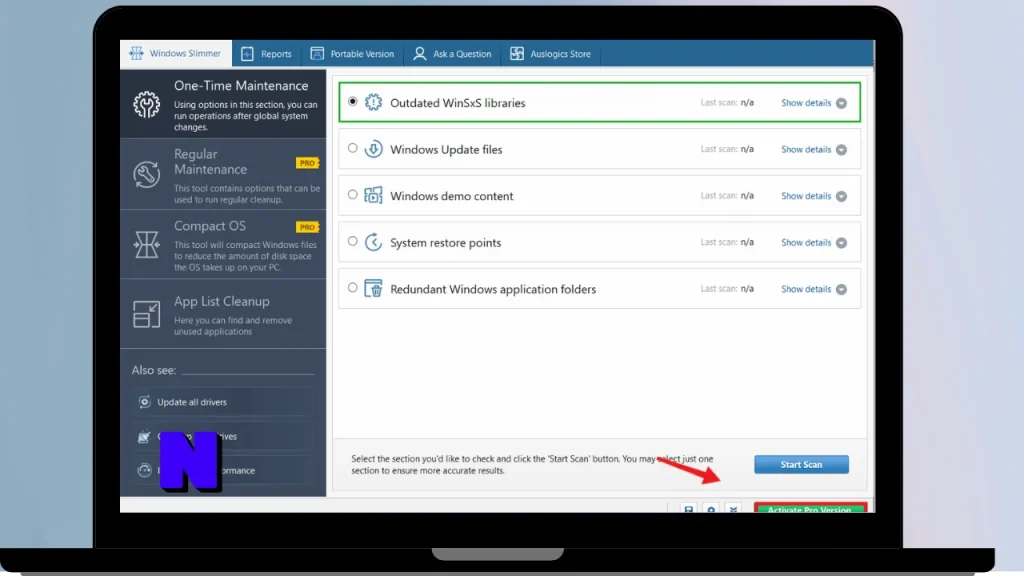Select the Windows Update files radio button
This screenshot has height=576, width=1024.
pos(353,148)
